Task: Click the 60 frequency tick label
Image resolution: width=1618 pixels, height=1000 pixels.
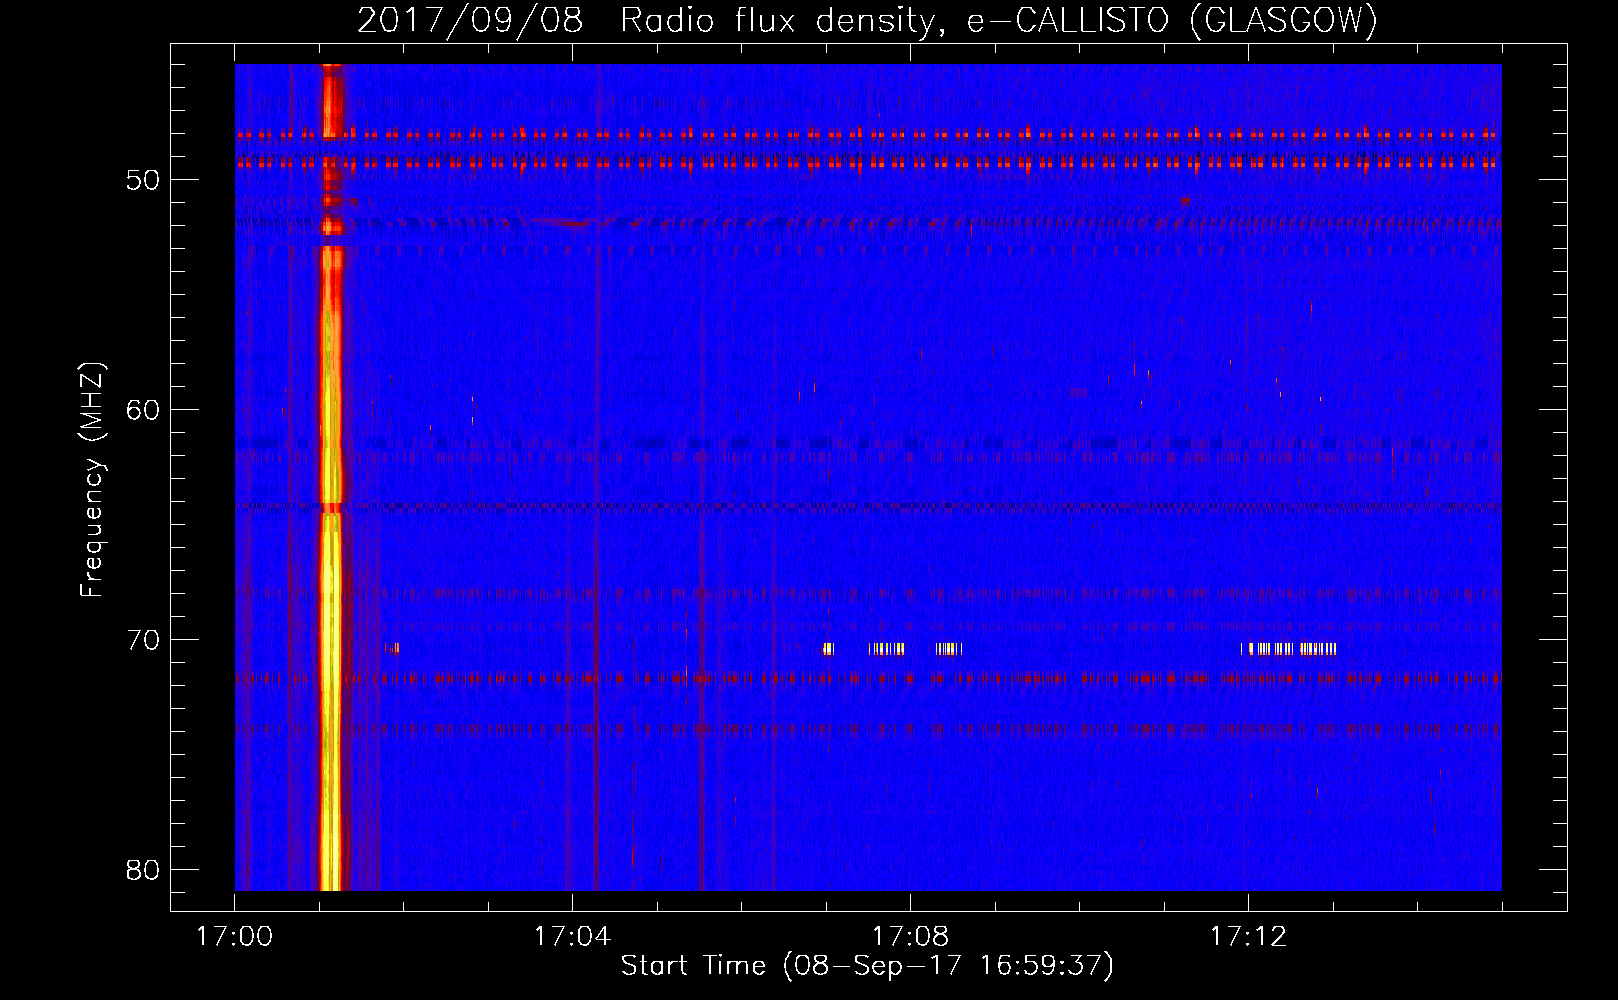Action: click(x=143, y=410)
